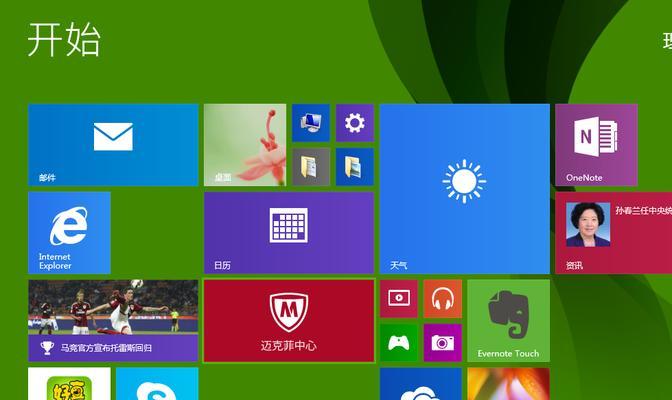This screenshot has width=672, height=400.
Task: Open PC Settings gear tile
Action: [355, 123]
